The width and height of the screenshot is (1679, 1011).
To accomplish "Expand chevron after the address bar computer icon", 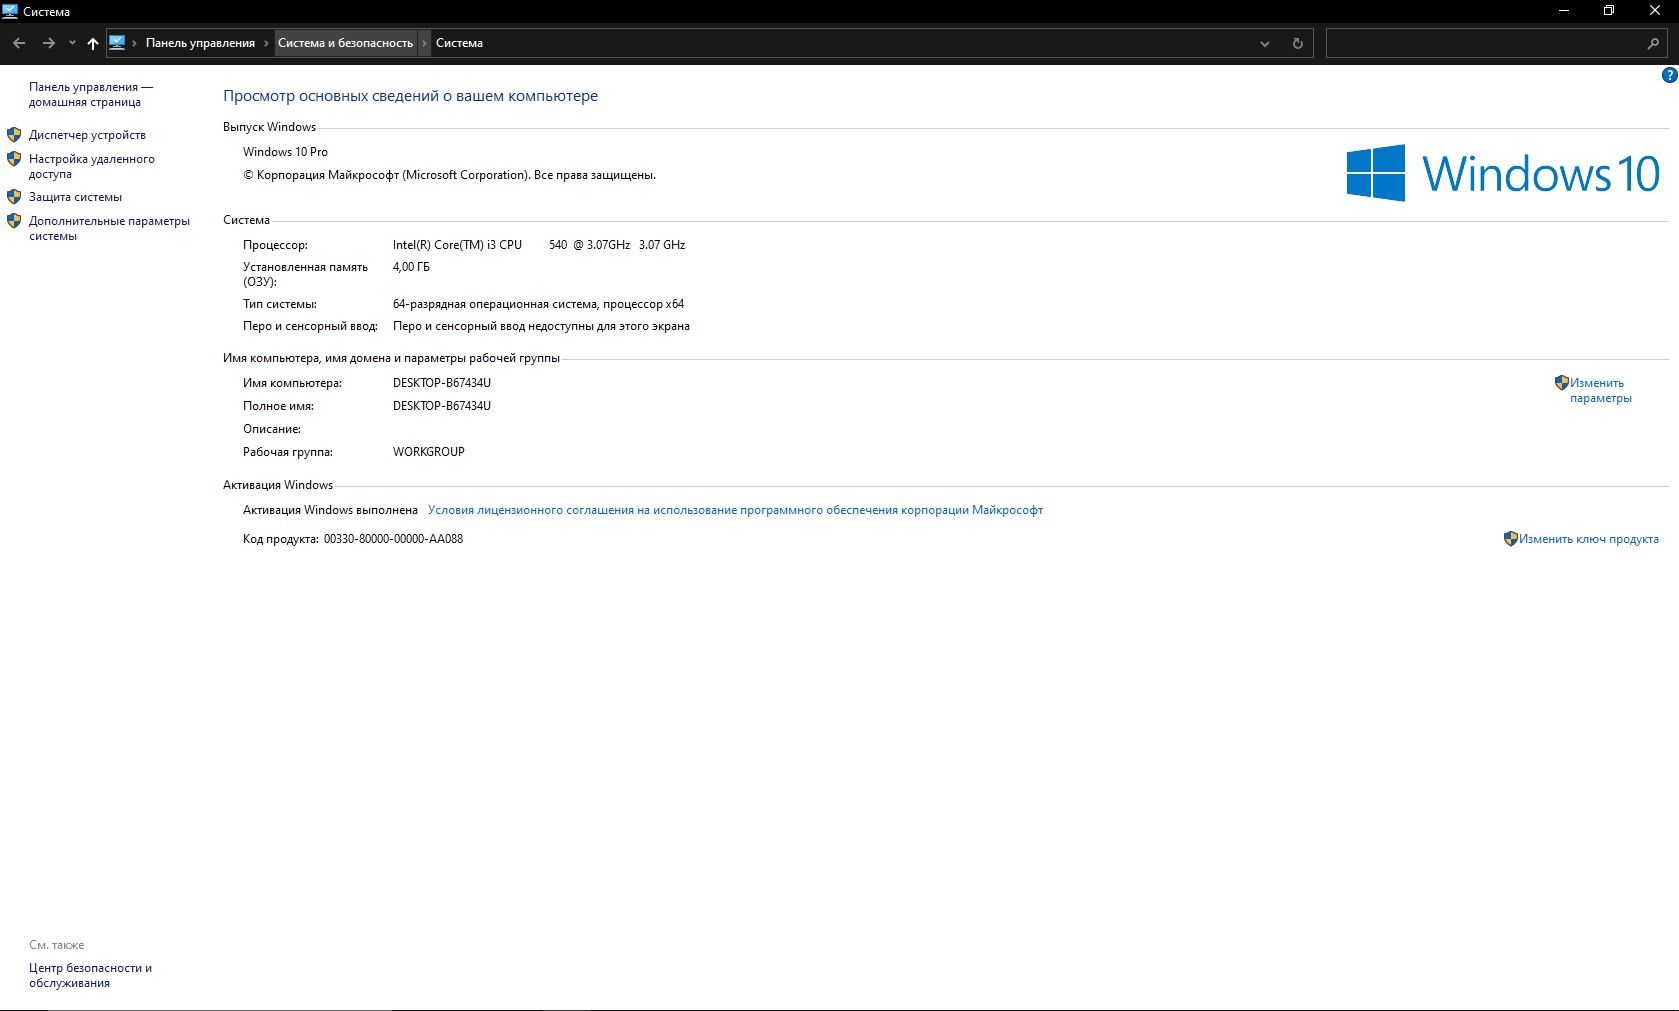I will 135,43.
